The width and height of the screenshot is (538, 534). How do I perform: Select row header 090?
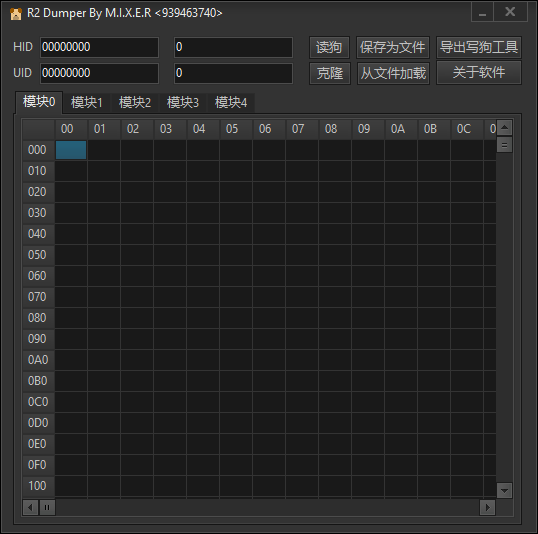(x=38, y=339)
